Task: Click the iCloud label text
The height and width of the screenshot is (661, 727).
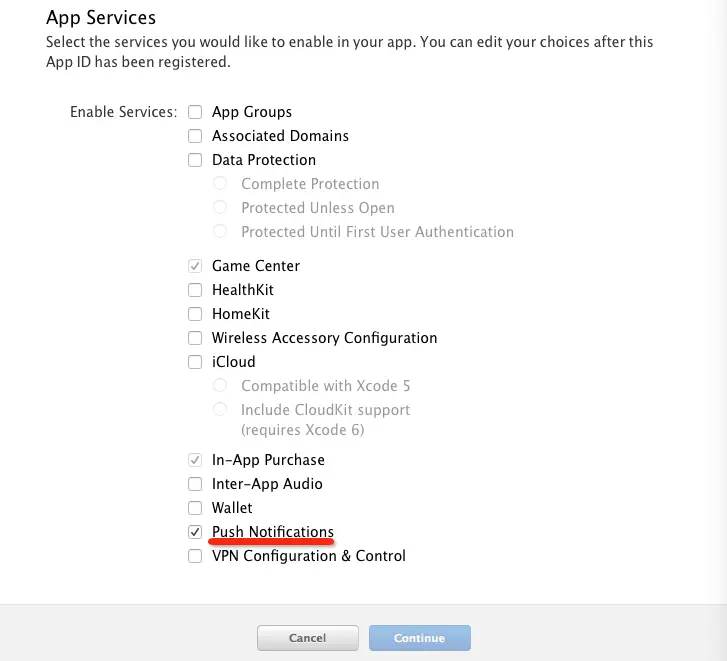Action: (x=234, y=362)
